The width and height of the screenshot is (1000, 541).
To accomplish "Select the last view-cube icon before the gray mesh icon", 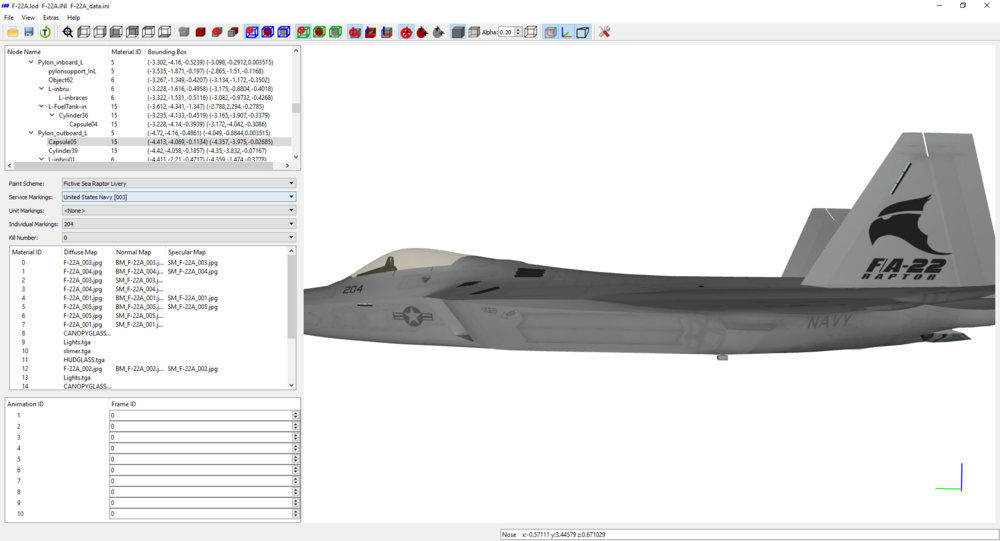I will point(165,32).
